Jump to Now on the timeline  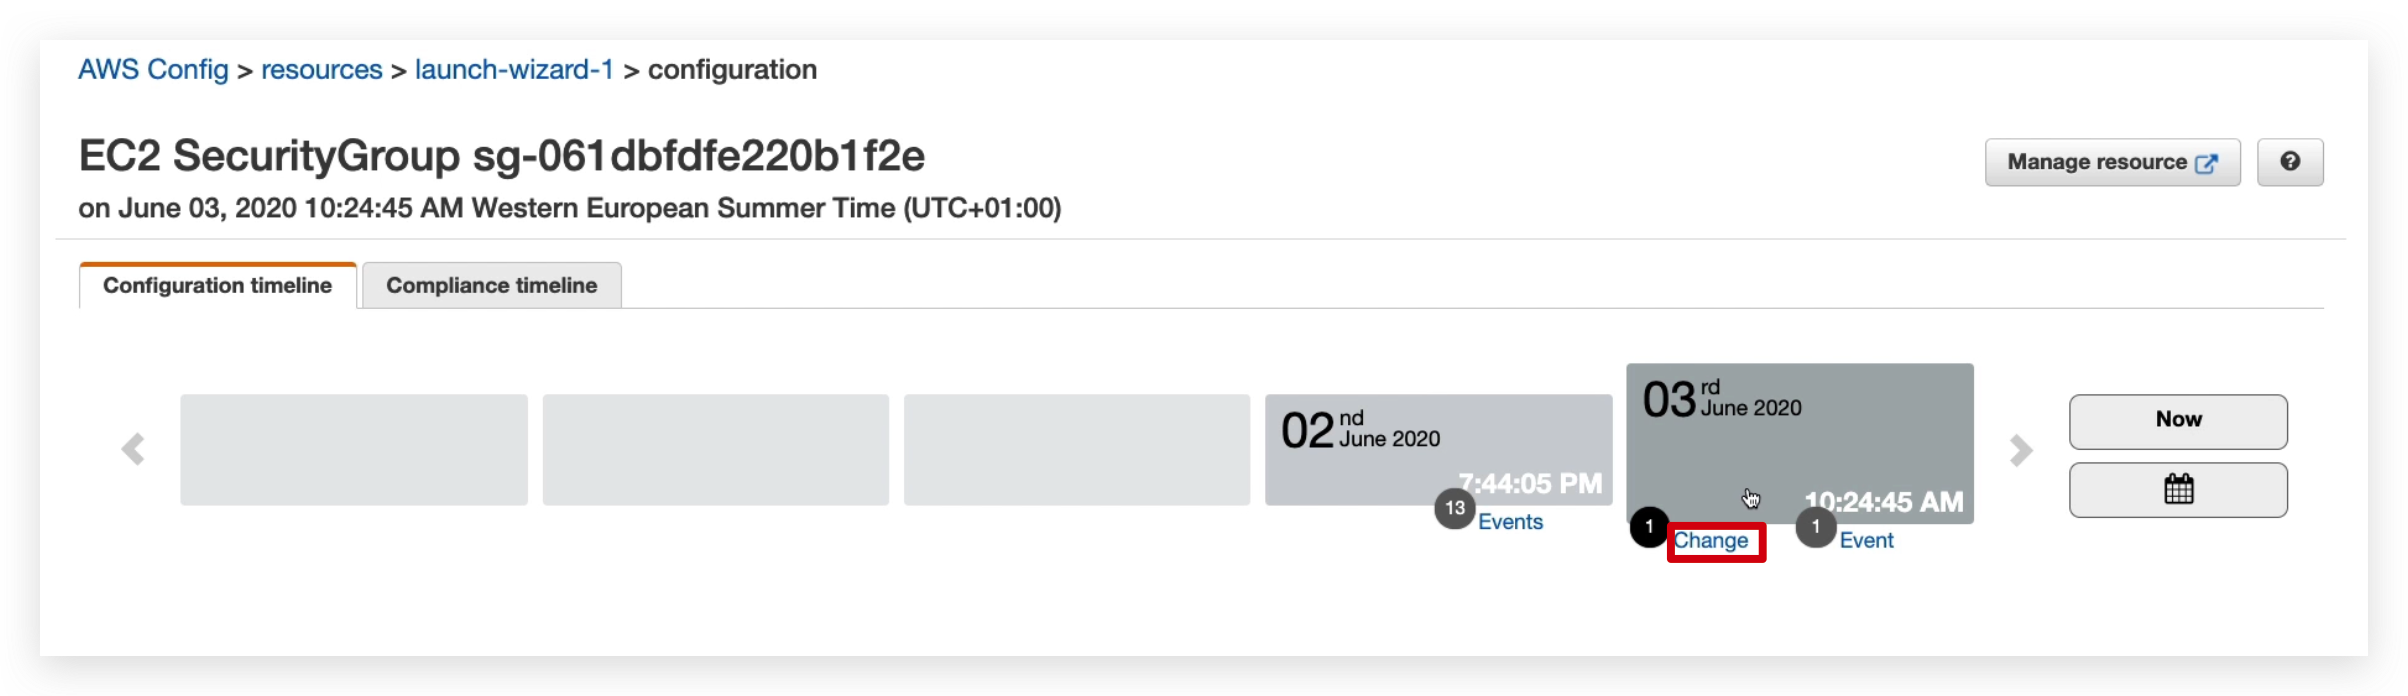pyautogui.click(x=2178, y=421)
